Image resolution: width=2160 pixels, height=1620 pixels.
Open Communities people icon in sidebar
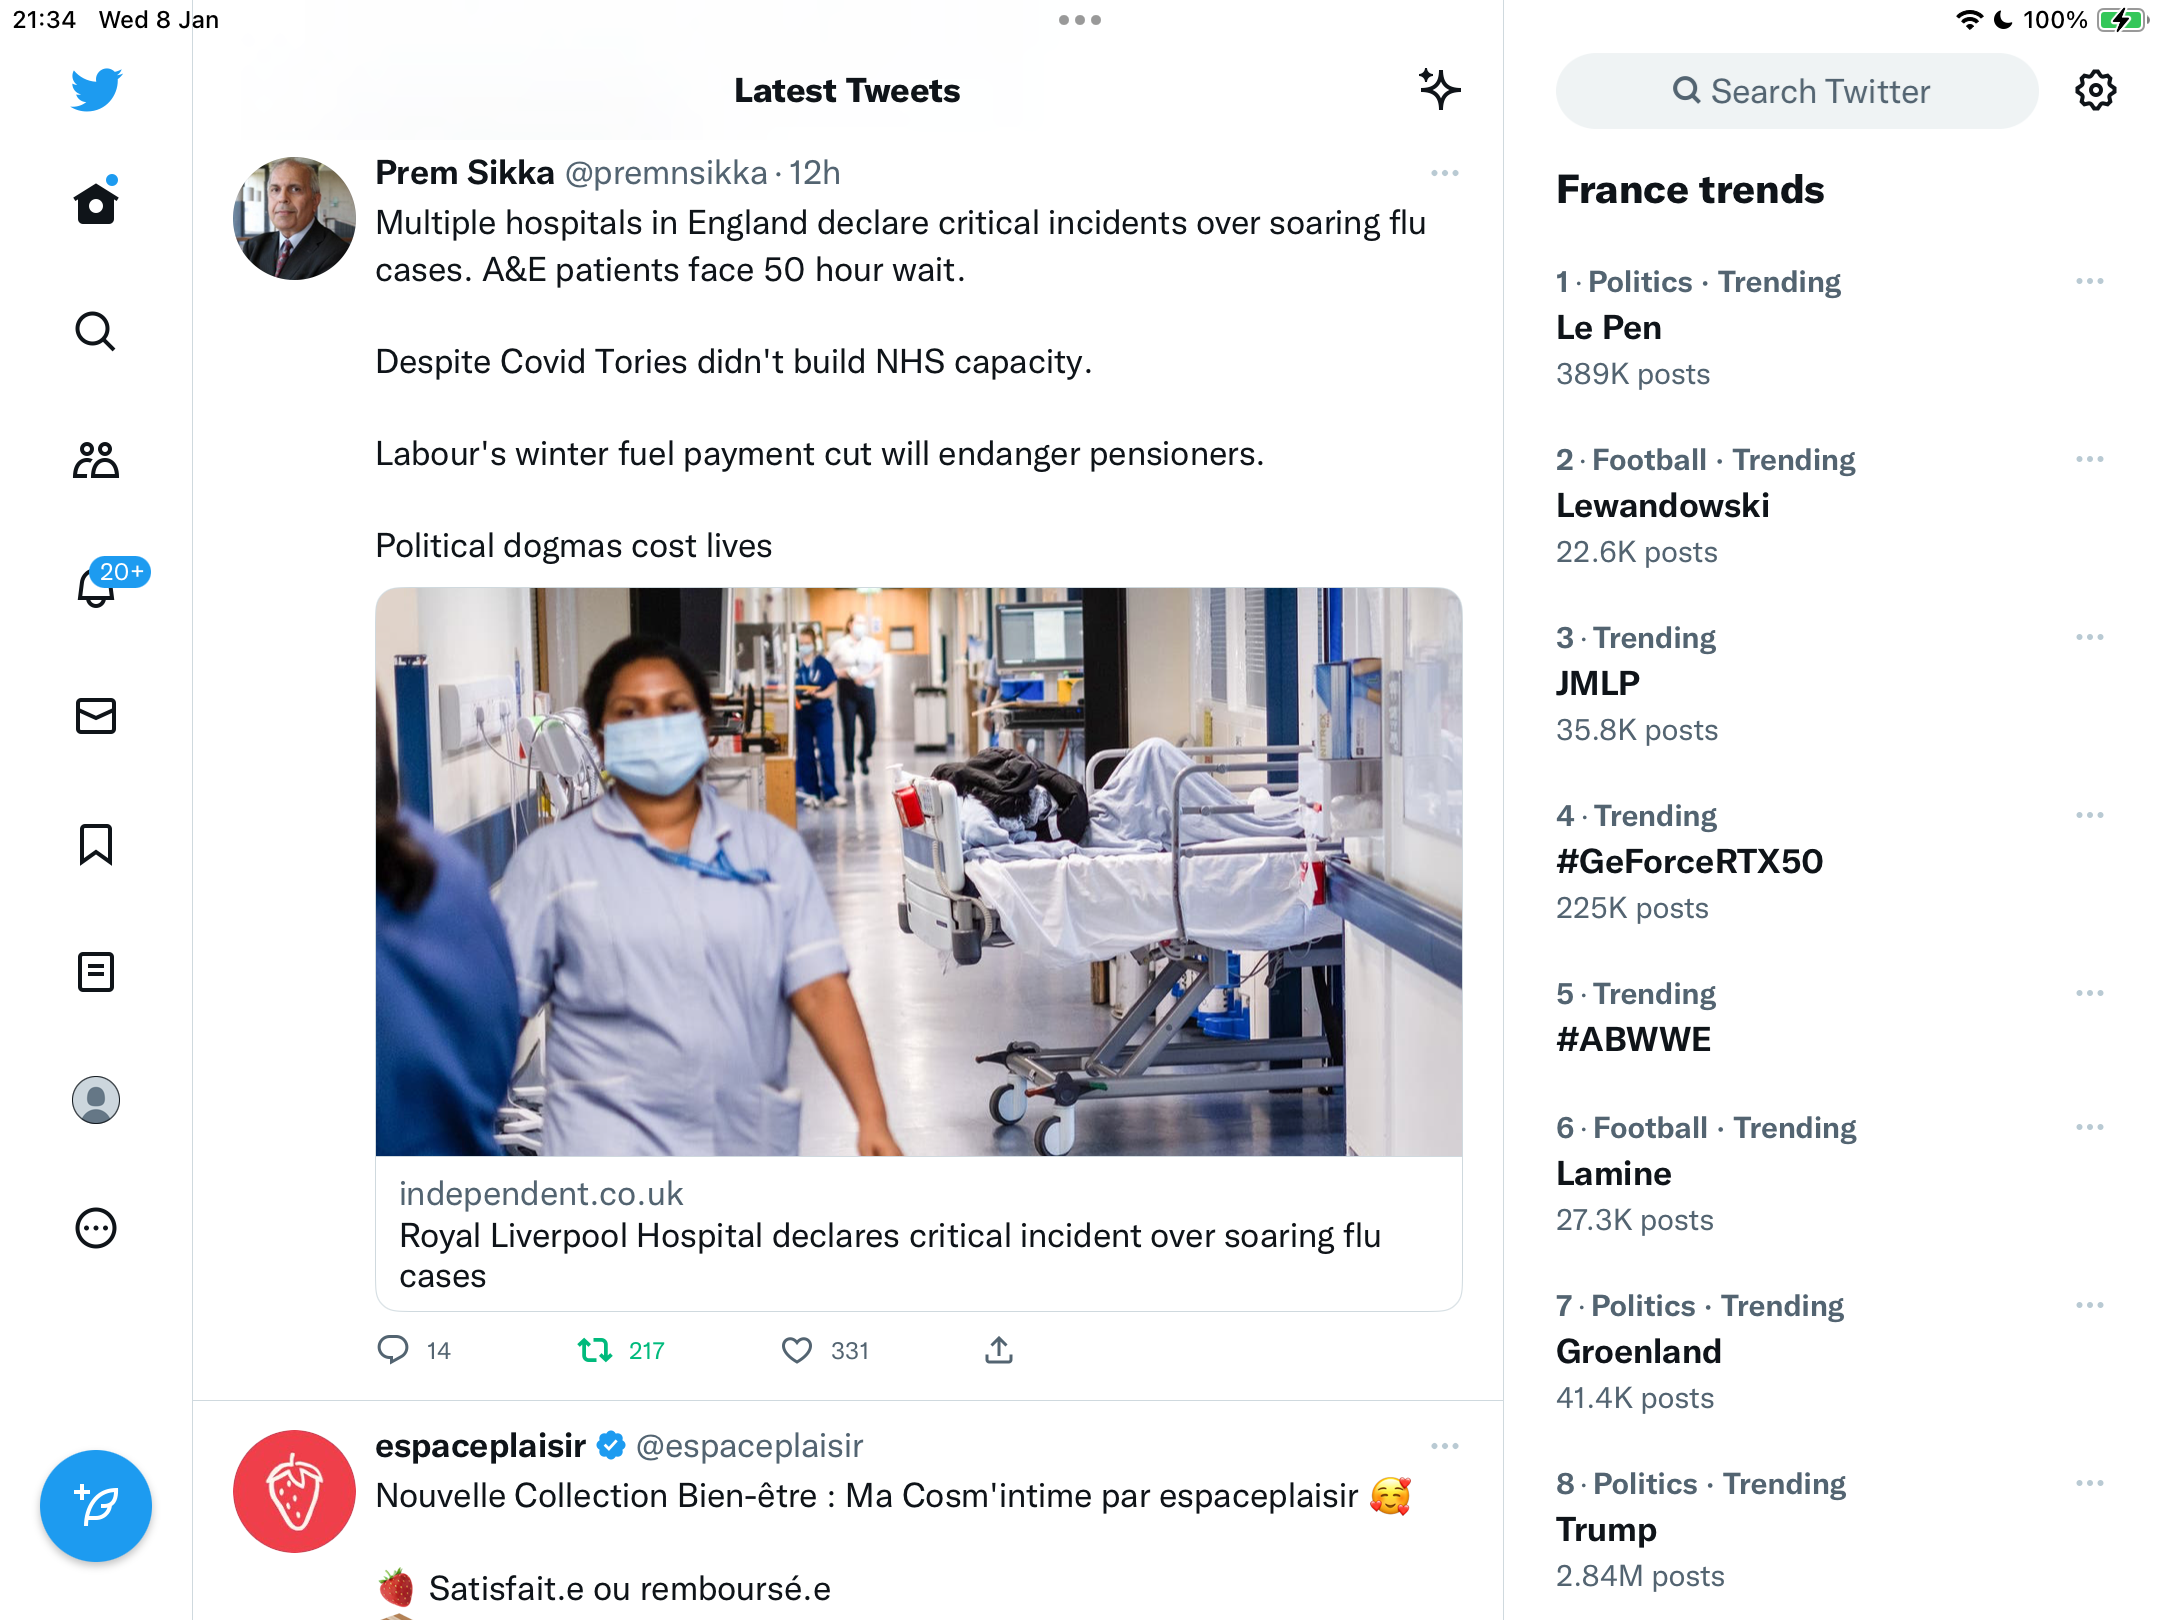coord(96,460)
